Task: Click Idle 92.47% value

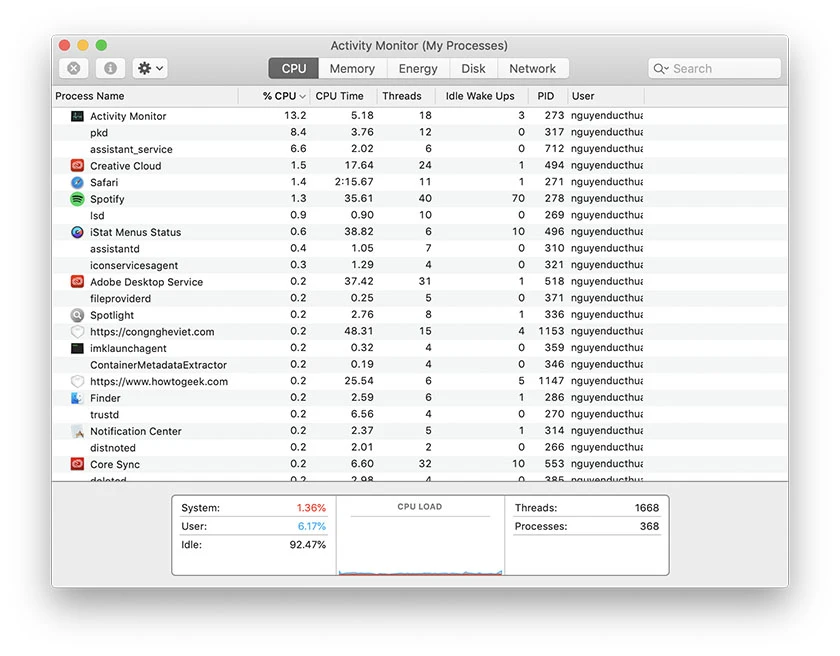Action: [308, 545]
